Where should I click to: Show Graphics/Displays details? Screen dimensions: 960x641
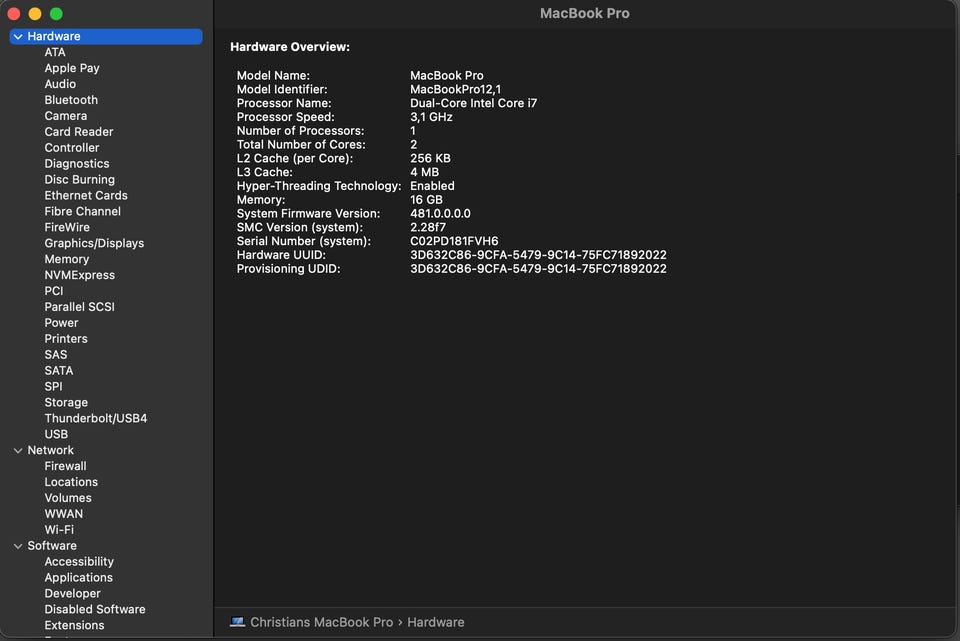(94, 243)
